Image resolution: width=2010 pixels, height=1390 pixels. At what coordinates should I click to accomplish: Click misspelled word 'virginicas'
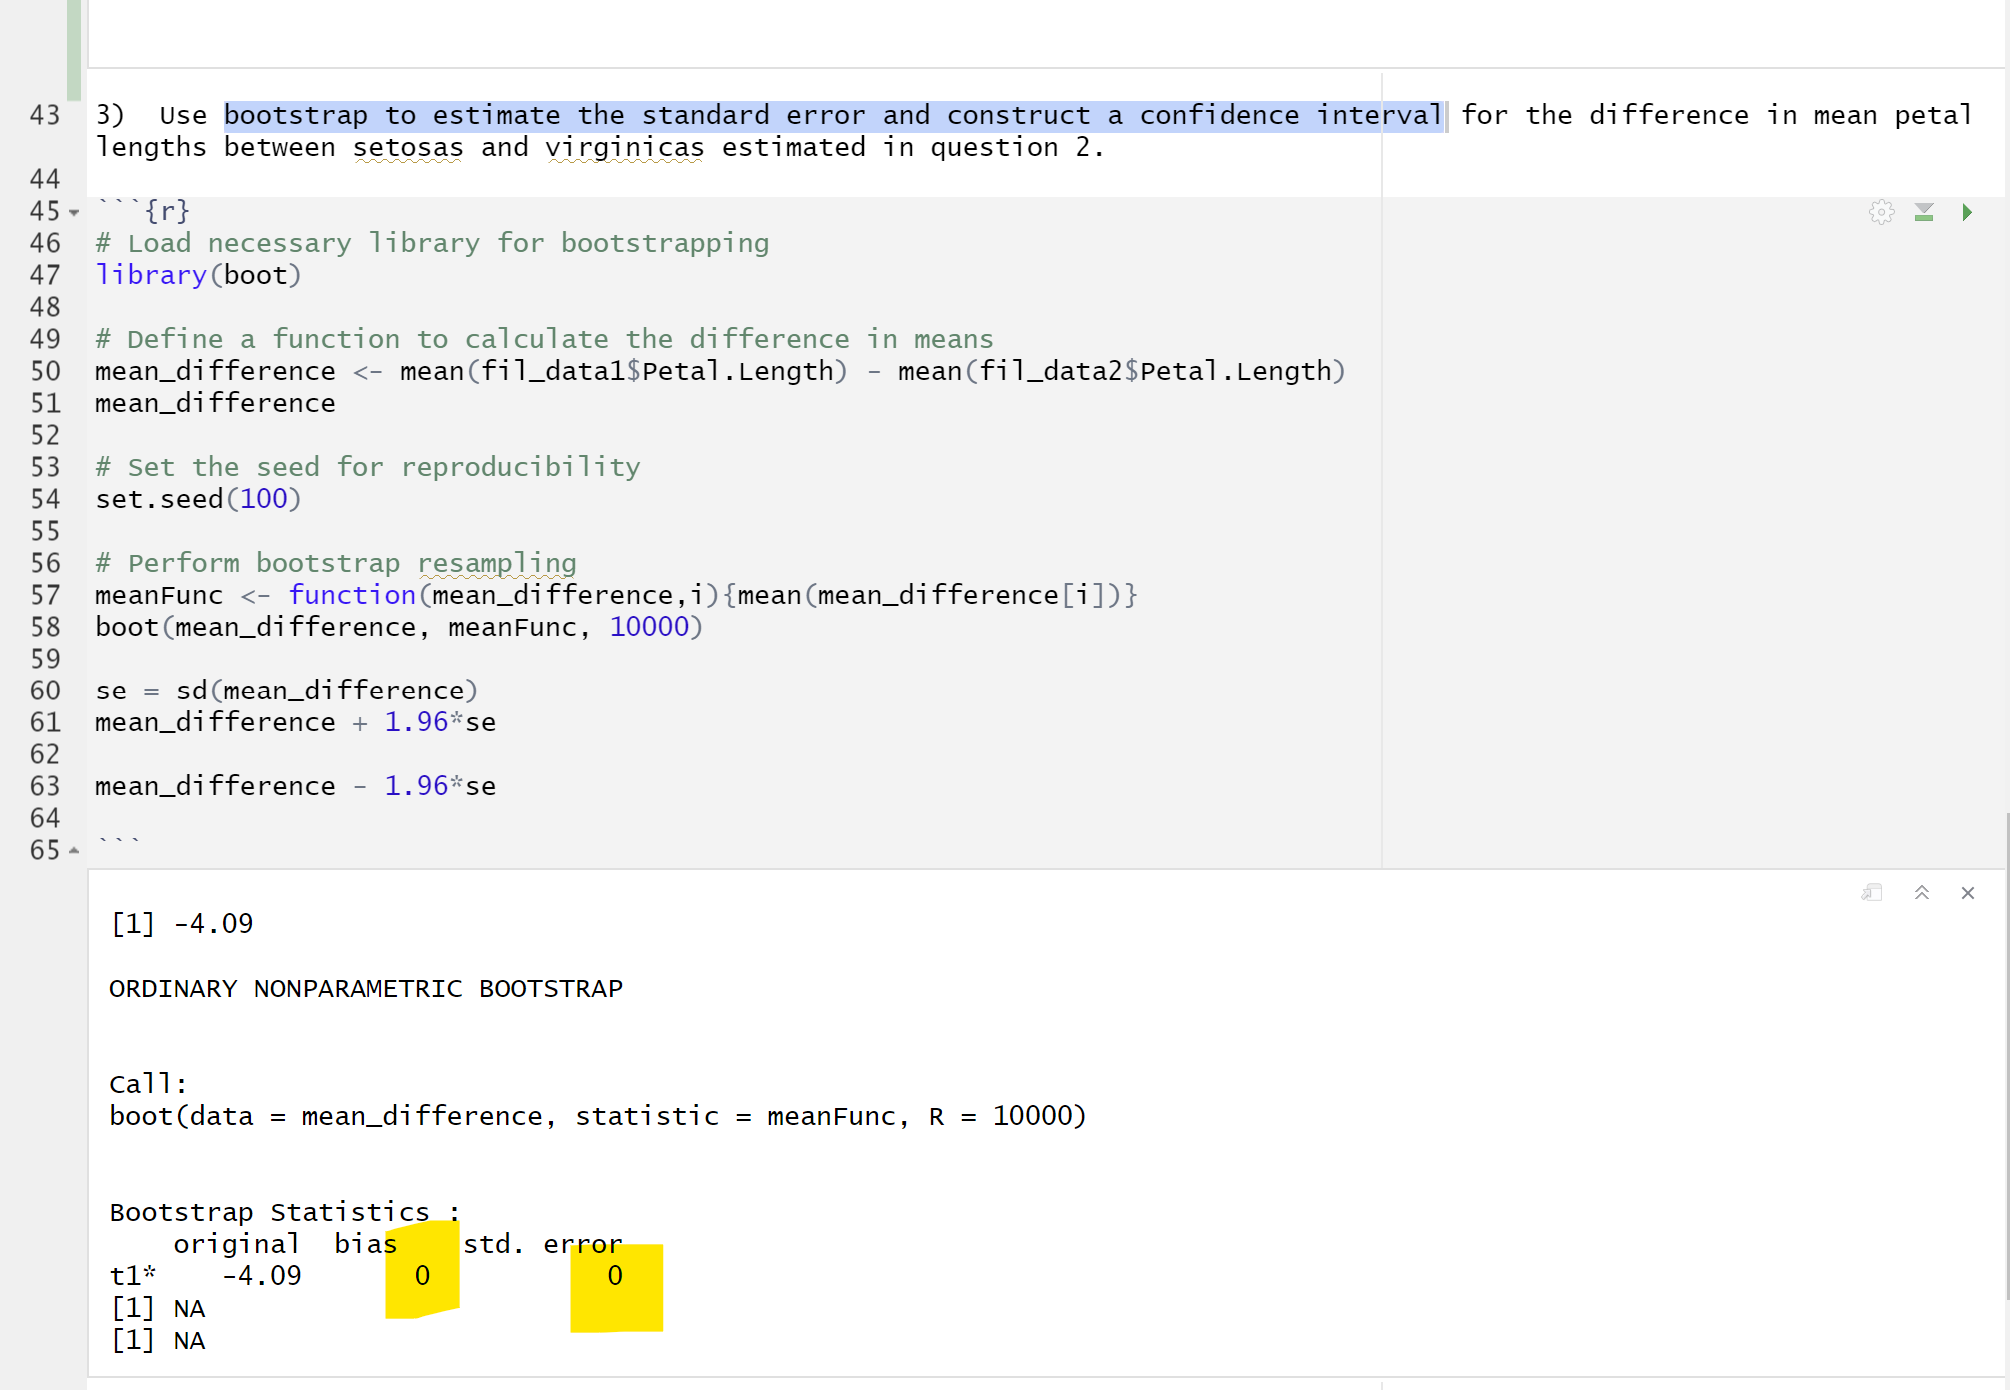pyautogui.click(x=625, y=148)
